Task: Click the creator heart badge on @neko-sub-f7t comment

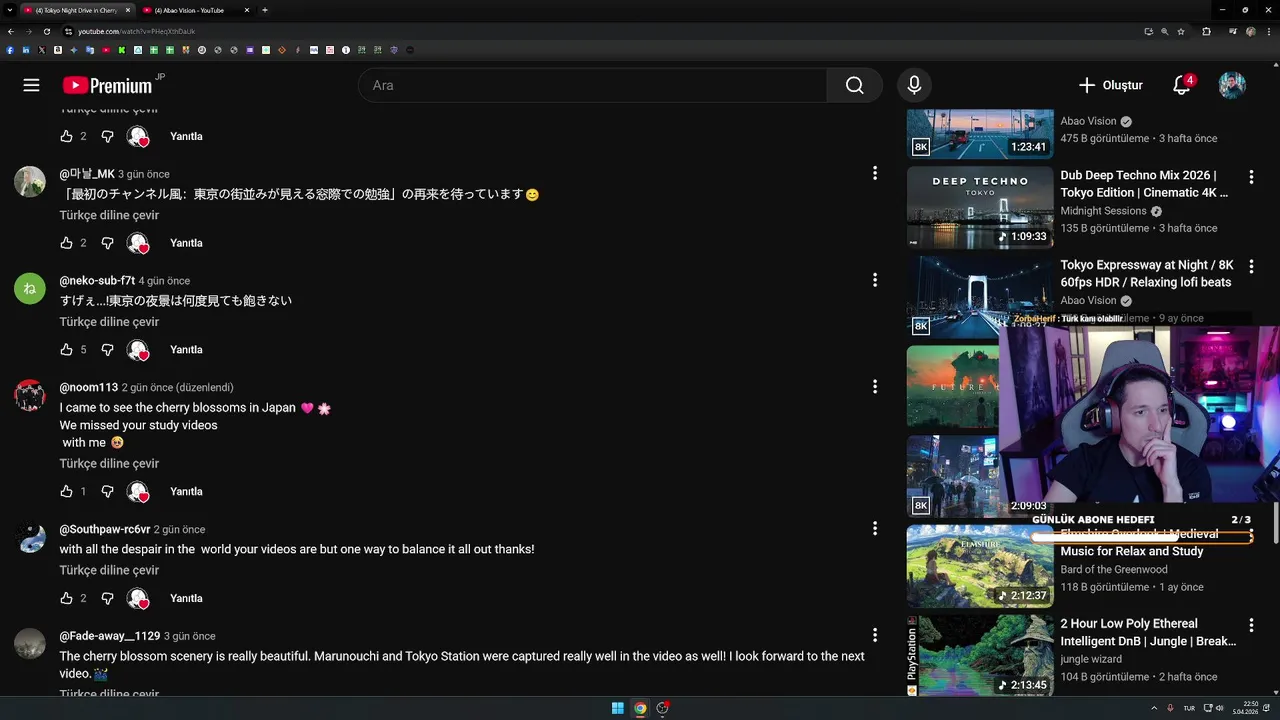Action: click(x=138, y=350)
